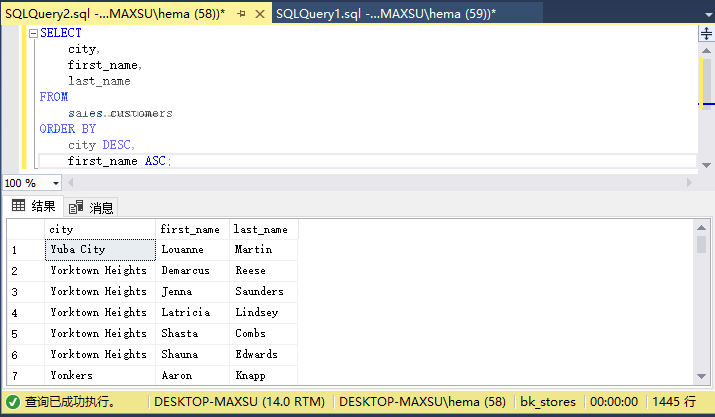This screenshot has height=417, width=715.
Task: Select the Louanne cell
Action: click(x=192, y=250)
